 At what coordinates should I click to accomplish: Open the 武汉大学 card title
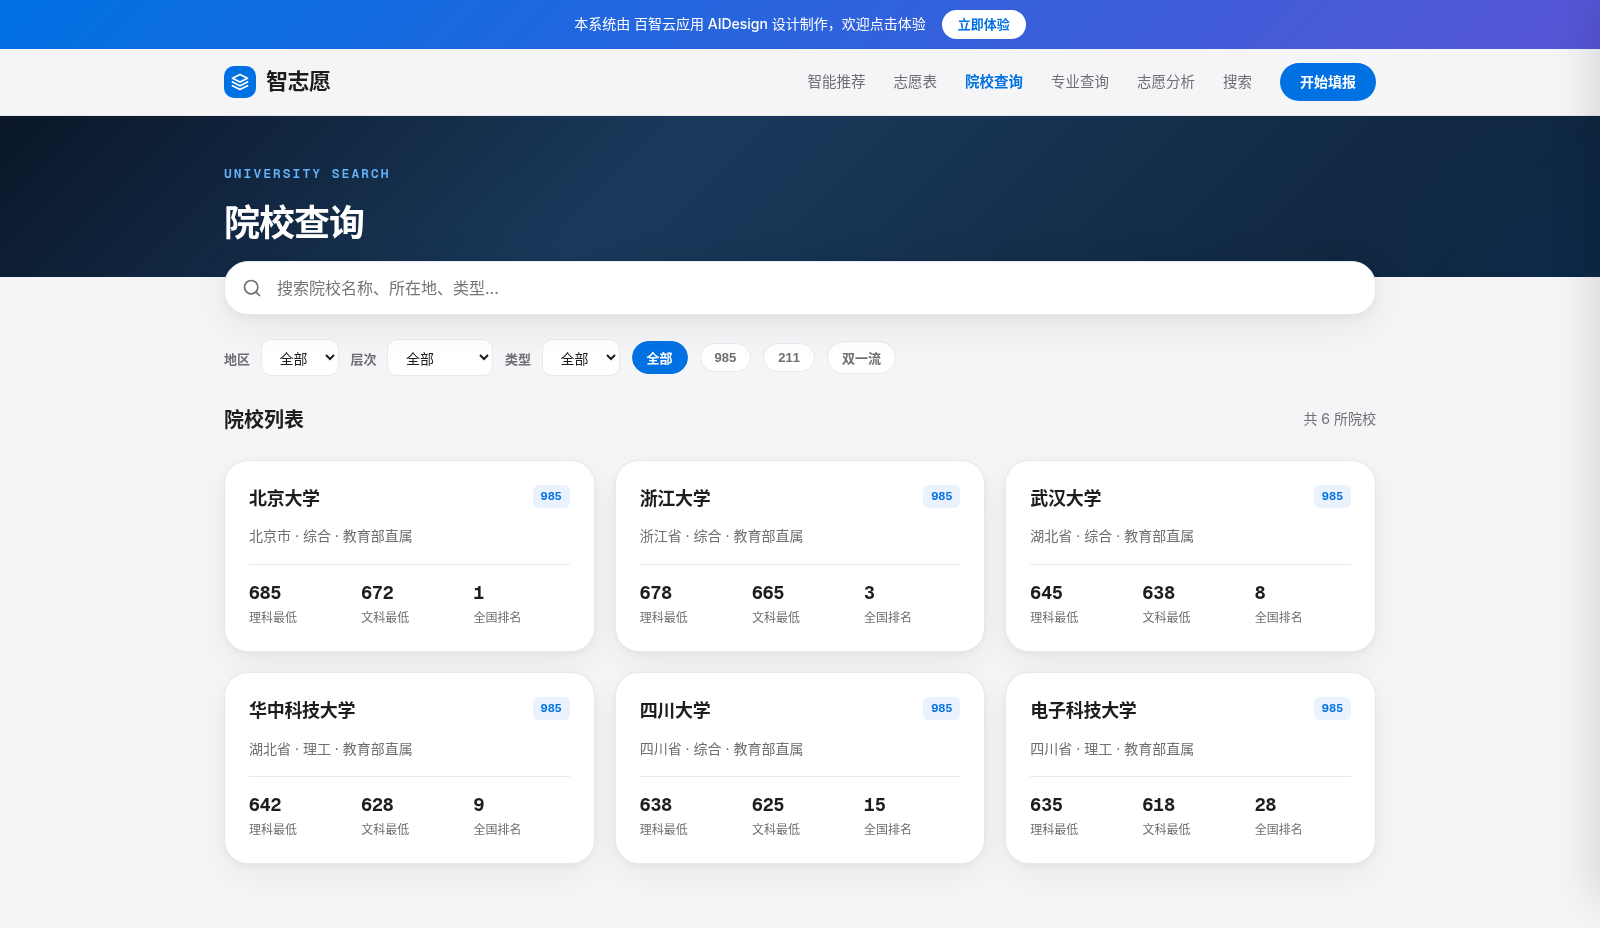pos(1066,498)
